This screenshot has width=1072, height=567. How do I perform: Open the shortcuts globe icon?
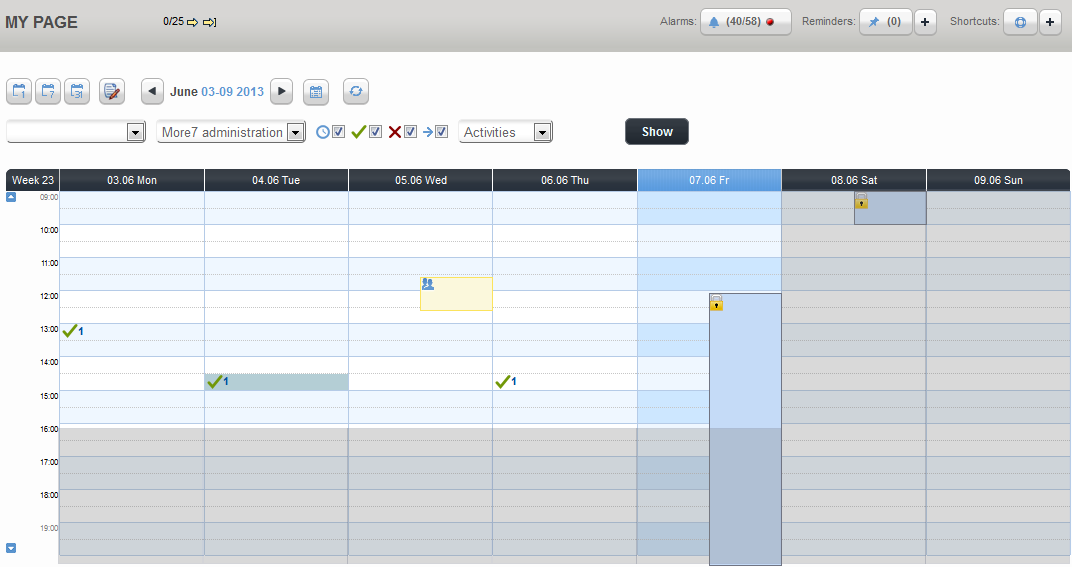coord(1020,22)
